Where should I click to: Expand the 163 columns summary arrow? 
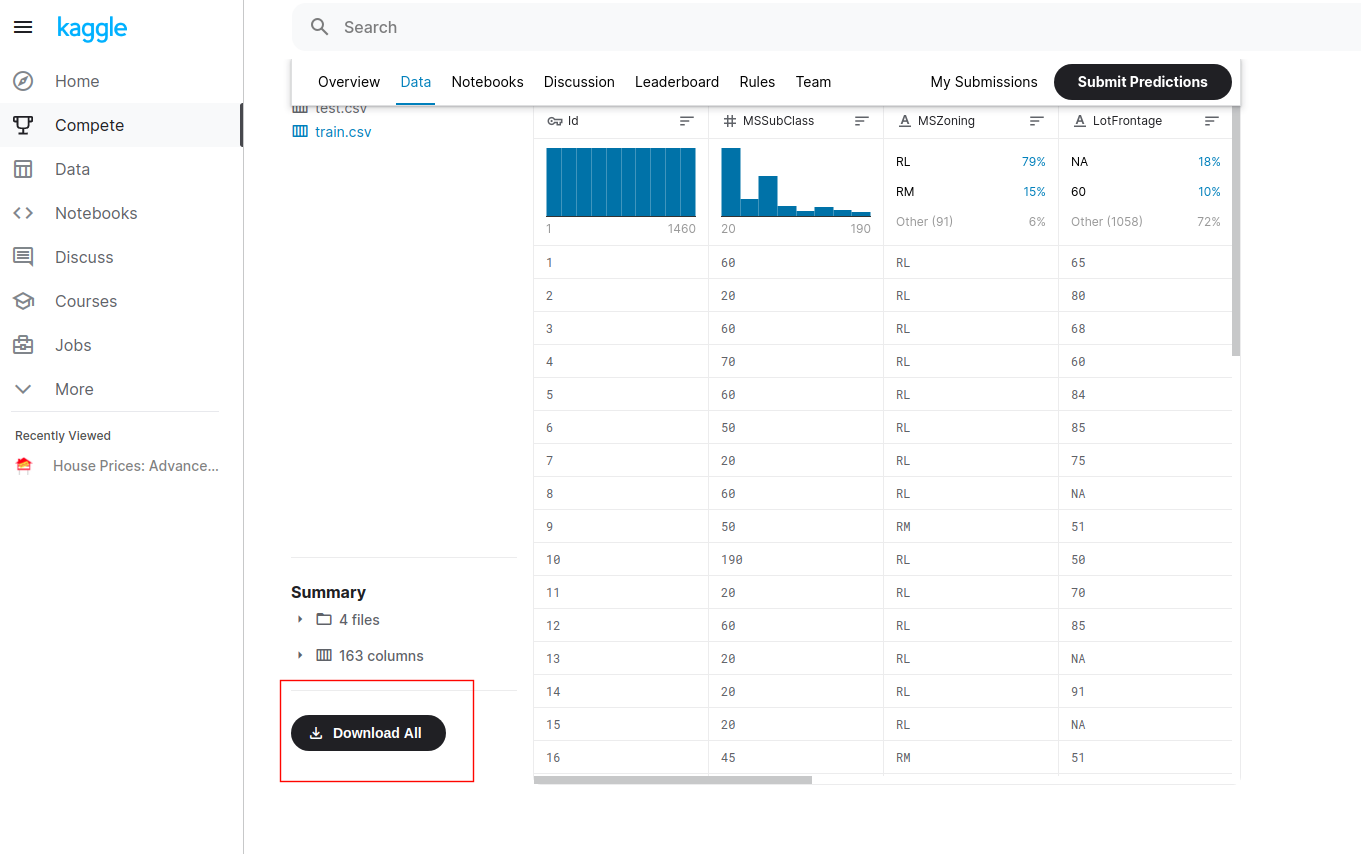pyautogui.click(x=300, y=655)
